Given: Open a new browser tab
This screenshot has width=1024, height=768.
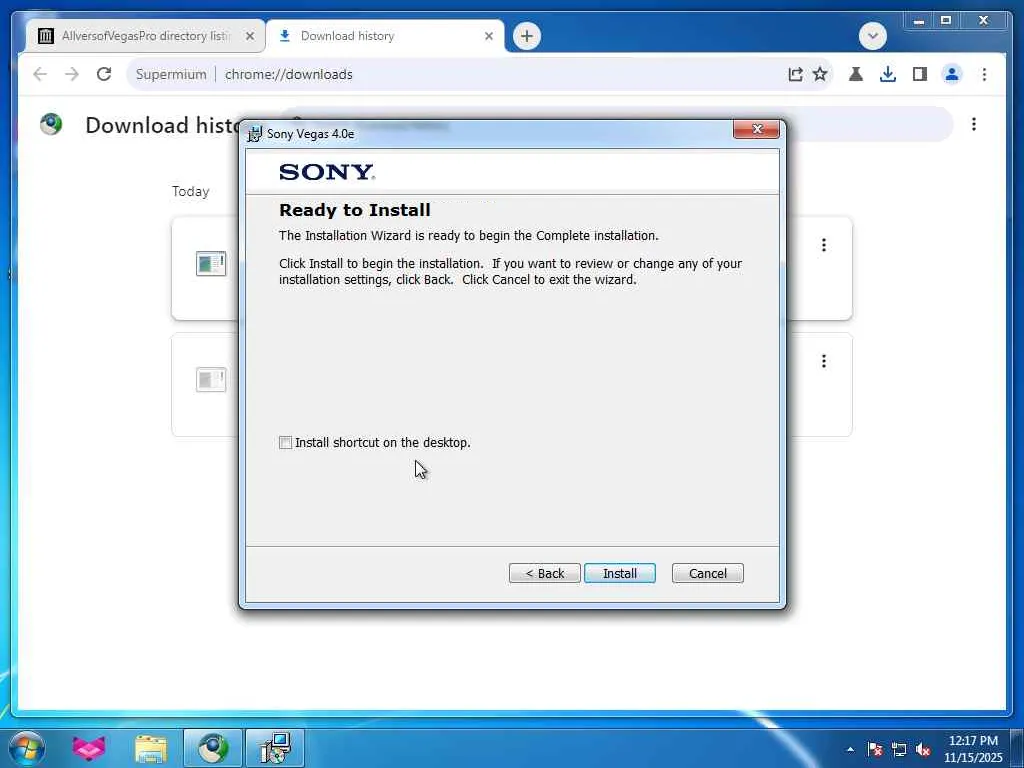Looking at the screenshot, I should [526, 36].
